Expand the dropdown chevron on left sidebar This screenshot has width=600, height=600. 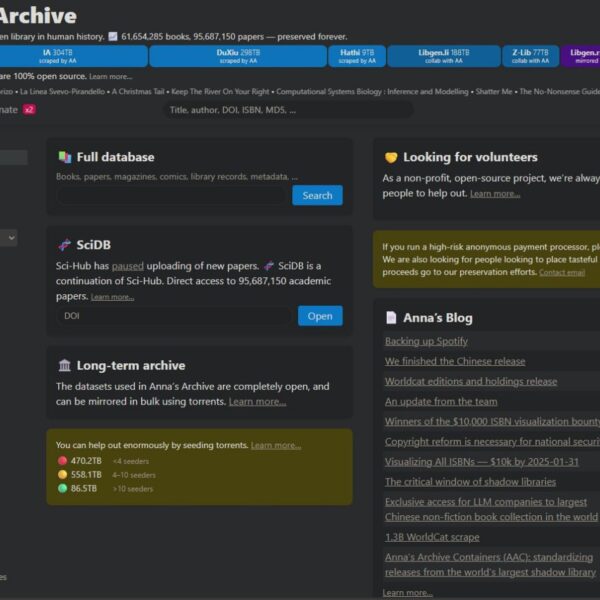[x=11, y=238]
